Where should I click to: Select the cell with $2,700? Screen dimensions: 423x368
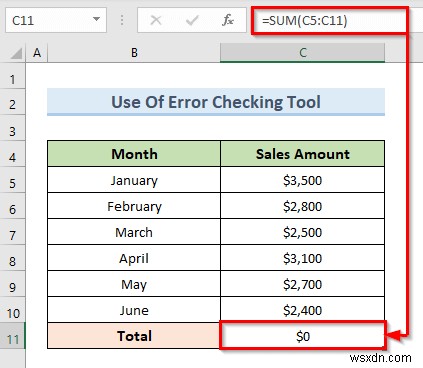tap(303, 284)
